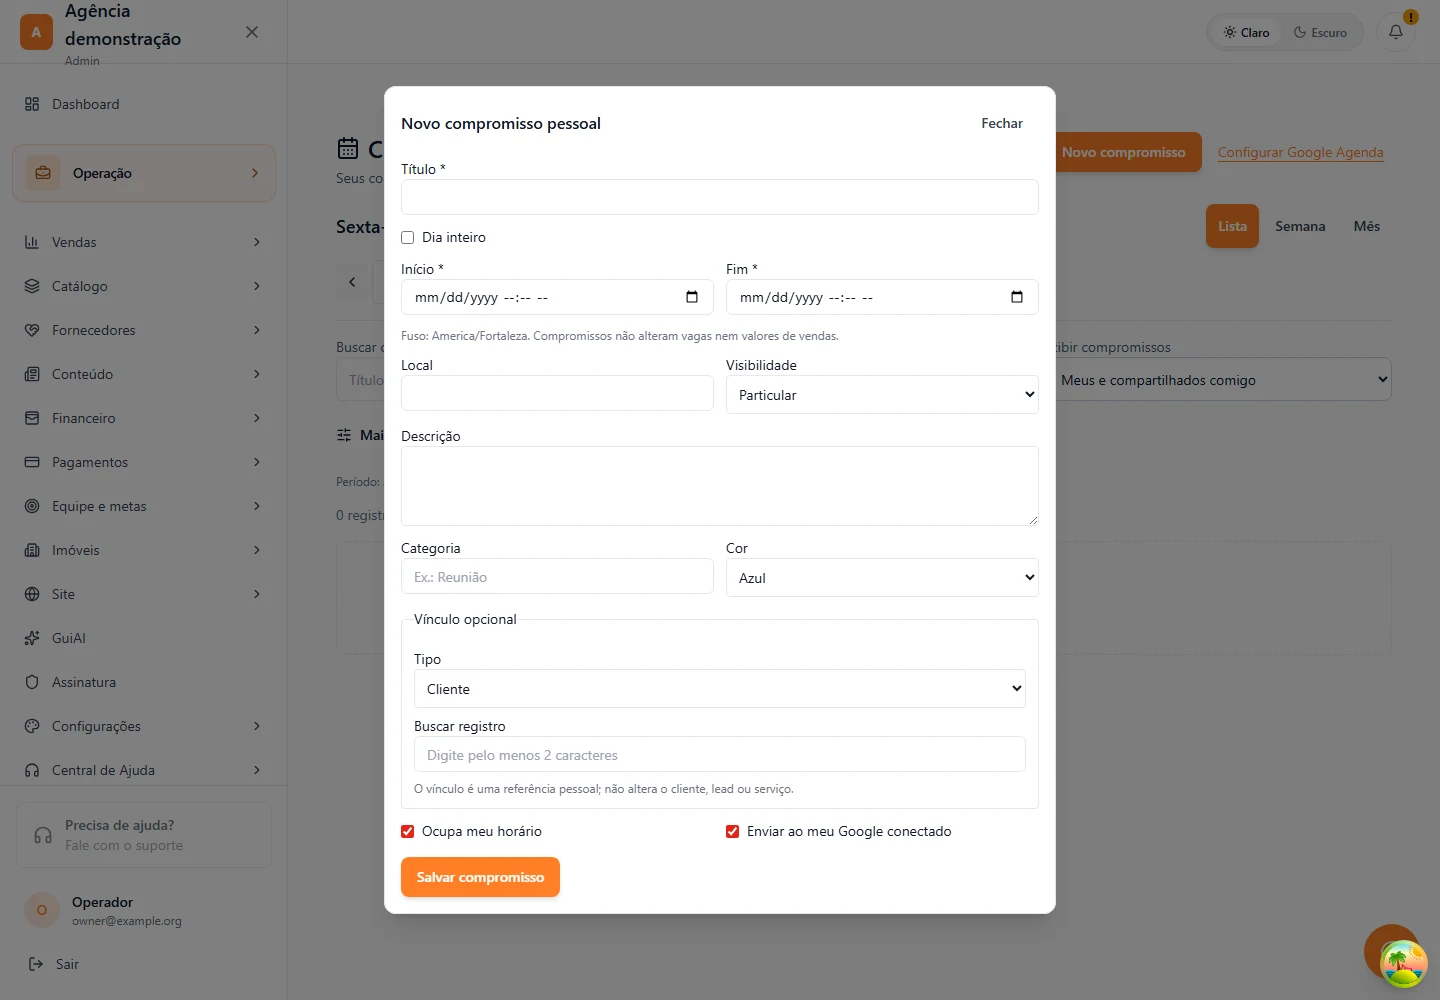This screenshot has width=1440, height=1000.
Task: Switch to Semana view tab
Action: coord(1300,226)
